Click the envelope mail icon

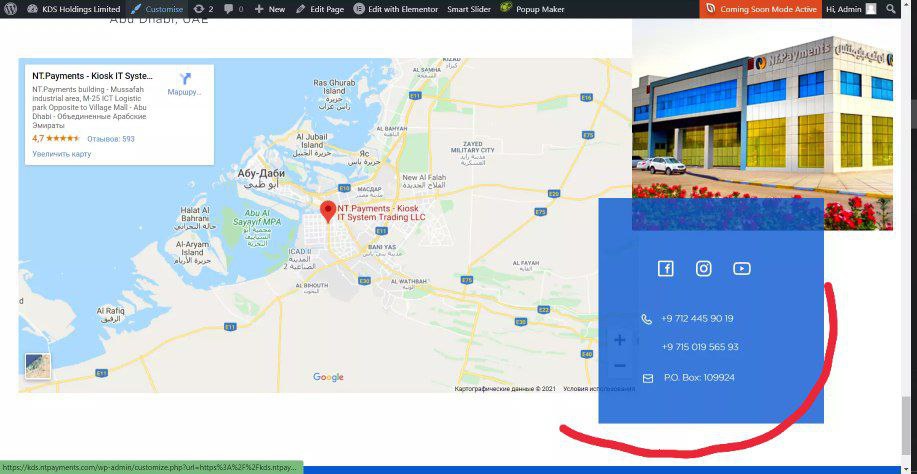click(647, 378)
